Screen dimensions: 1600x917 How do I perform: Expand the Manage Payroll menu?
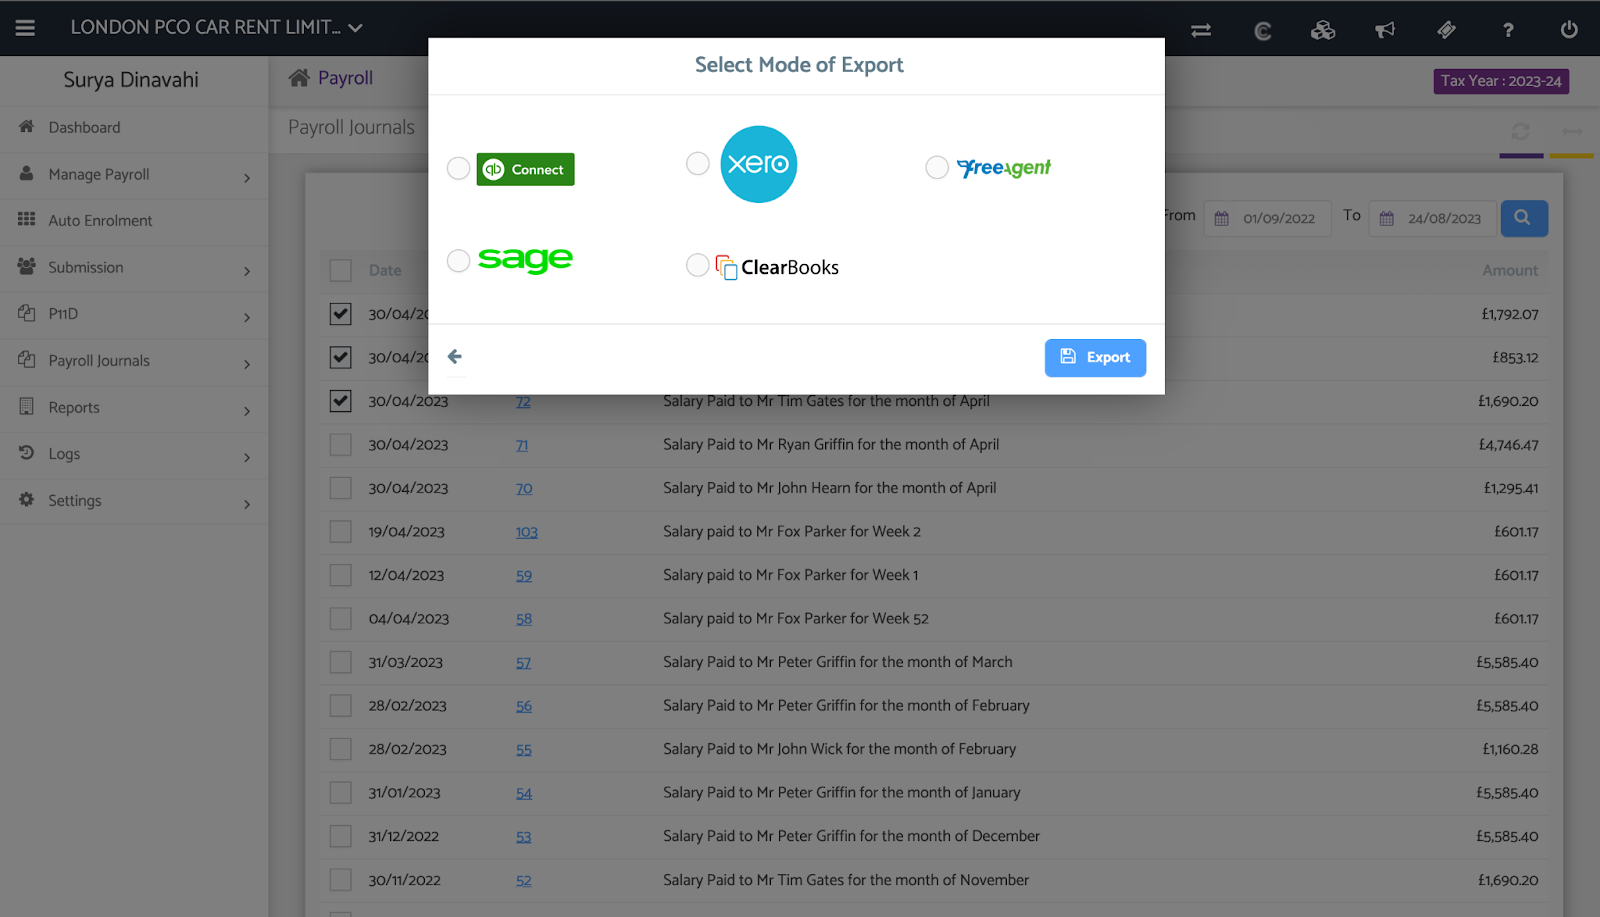(x=134, y=175)
